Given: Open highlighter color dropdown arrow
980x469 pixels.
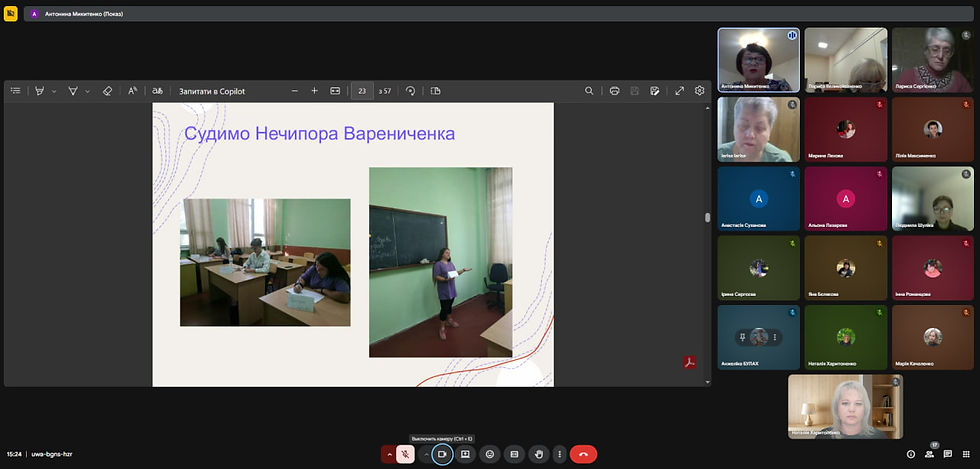Looking at the screenshot, I should tap(54, 91).
